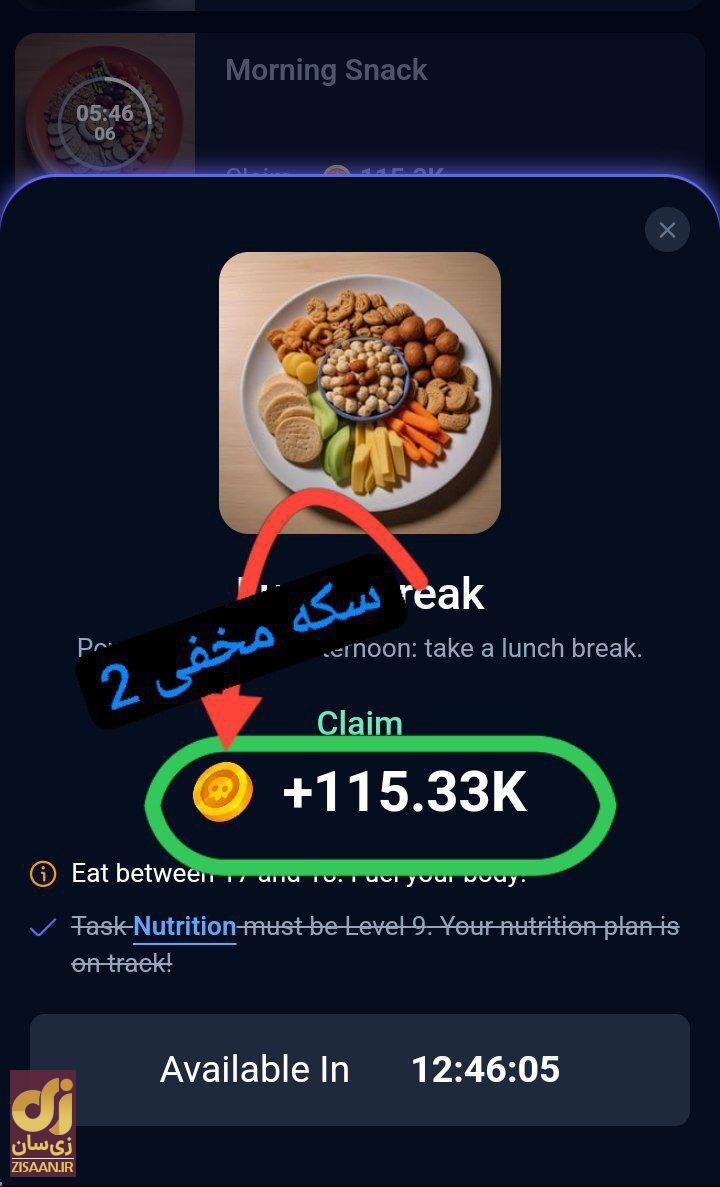The image size is (720, 1187).
Task: Close the lunch break popup
Action: pos(667,230)
